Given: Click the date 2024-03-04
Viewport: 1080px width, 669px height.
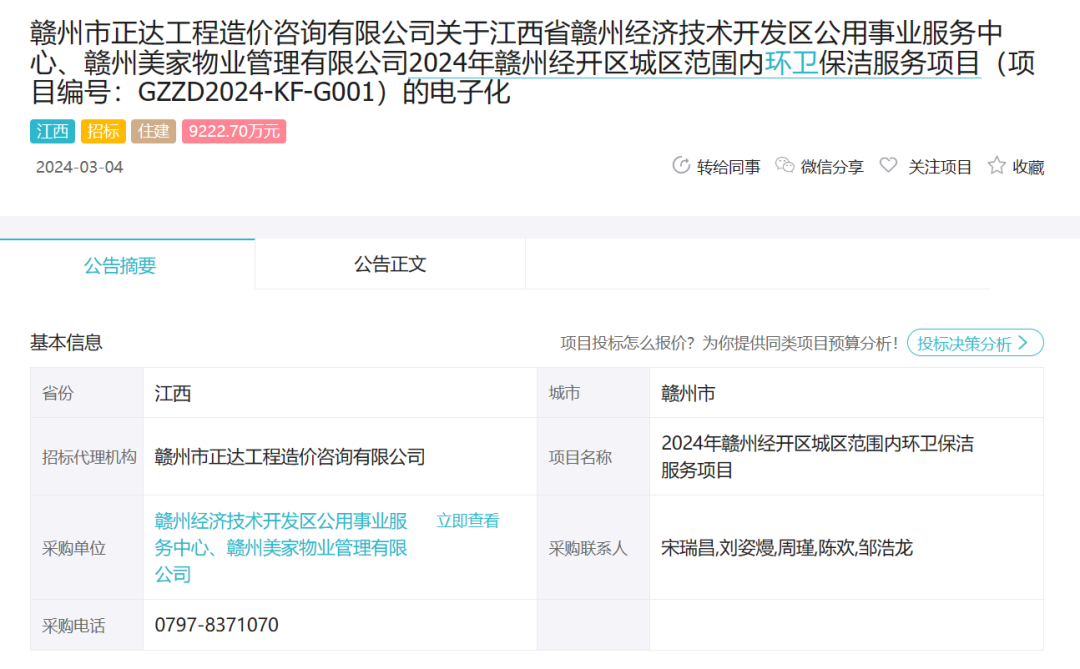Looking at the screenshot, I should pos(79,167).
